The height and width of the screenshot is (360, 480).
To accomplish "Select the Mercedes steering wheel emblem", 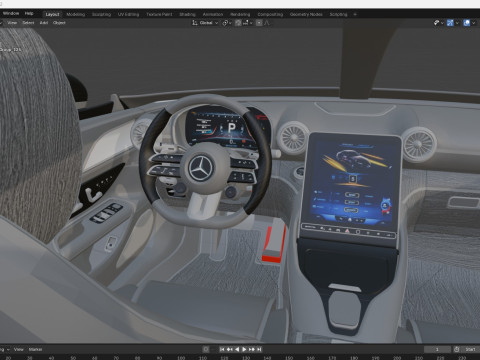I will tap(200, 168).
